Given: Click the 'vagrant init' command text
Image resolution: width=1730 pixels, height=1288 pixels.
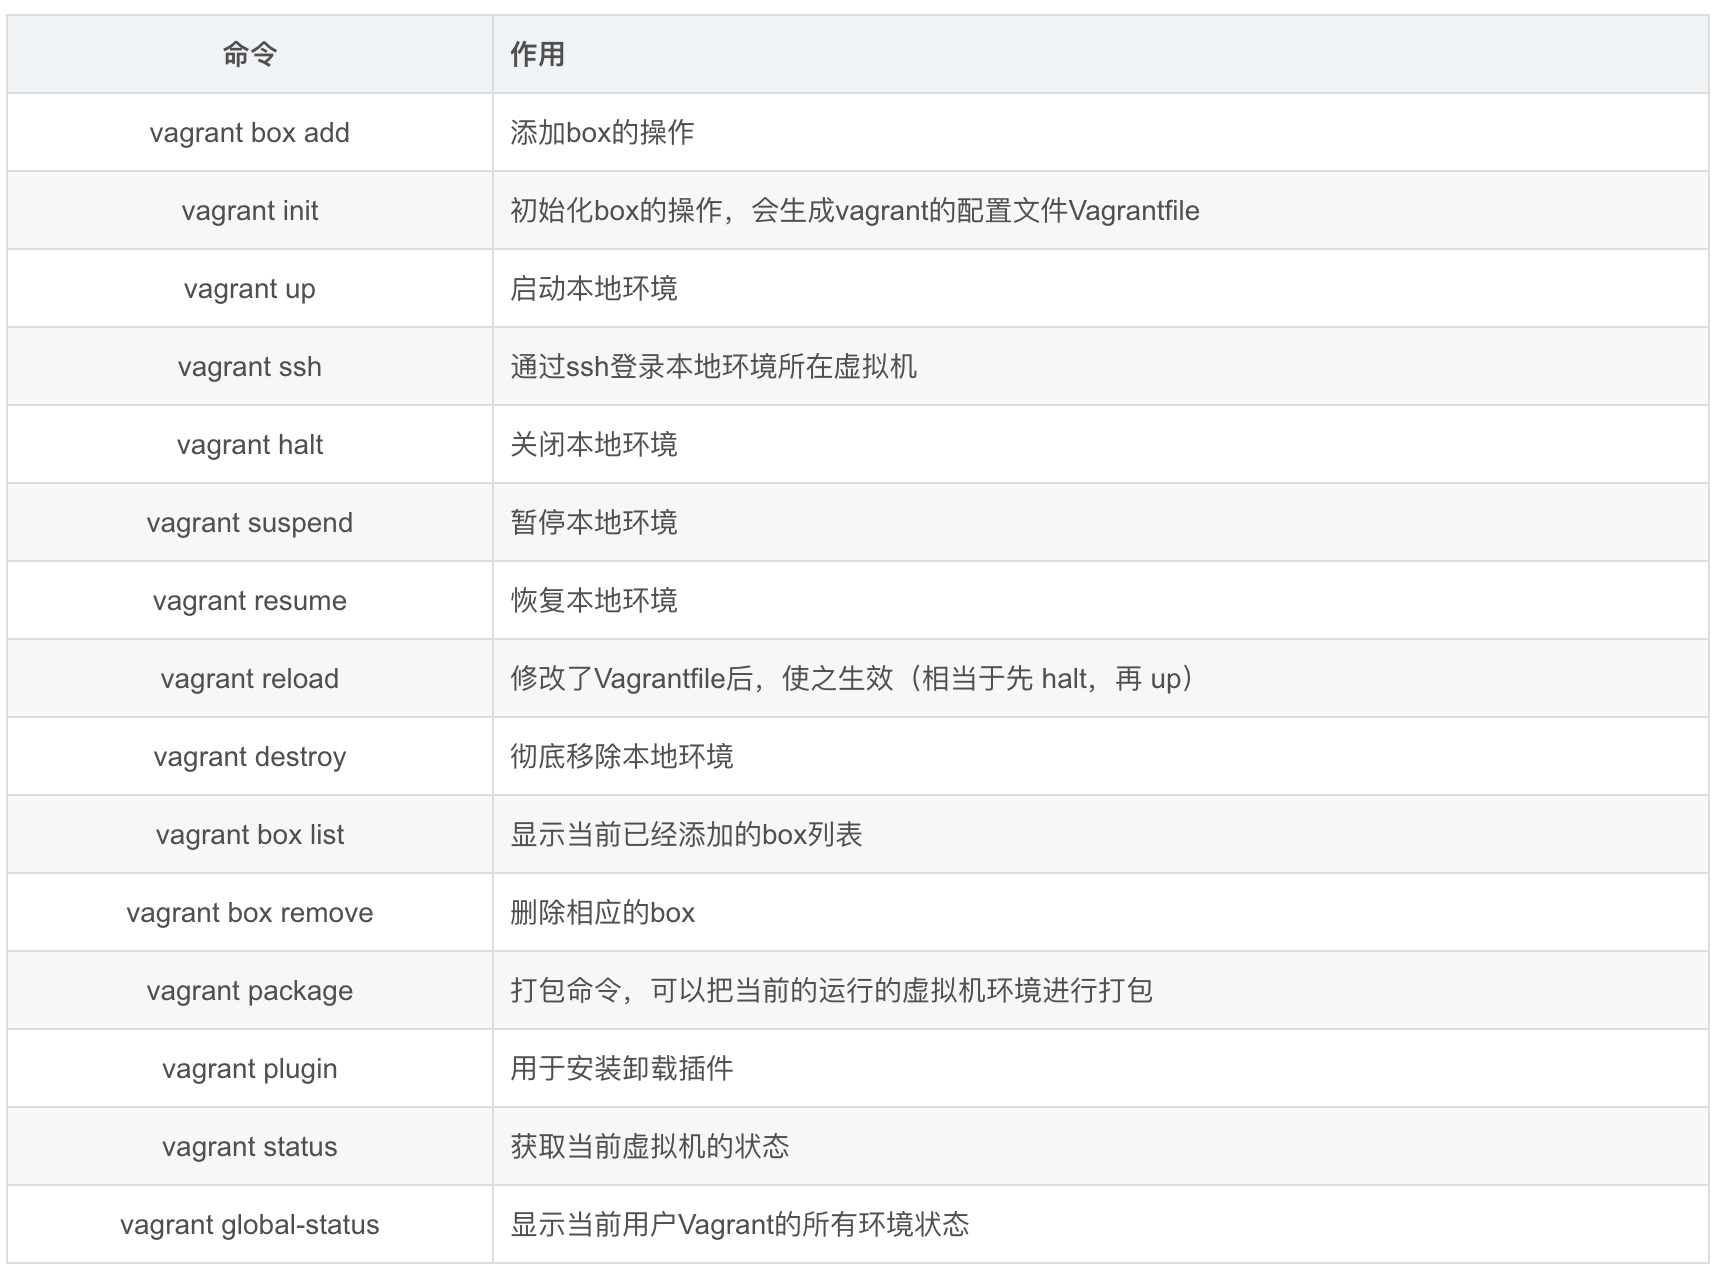Looking at the screenshot, I should point(249,211).
